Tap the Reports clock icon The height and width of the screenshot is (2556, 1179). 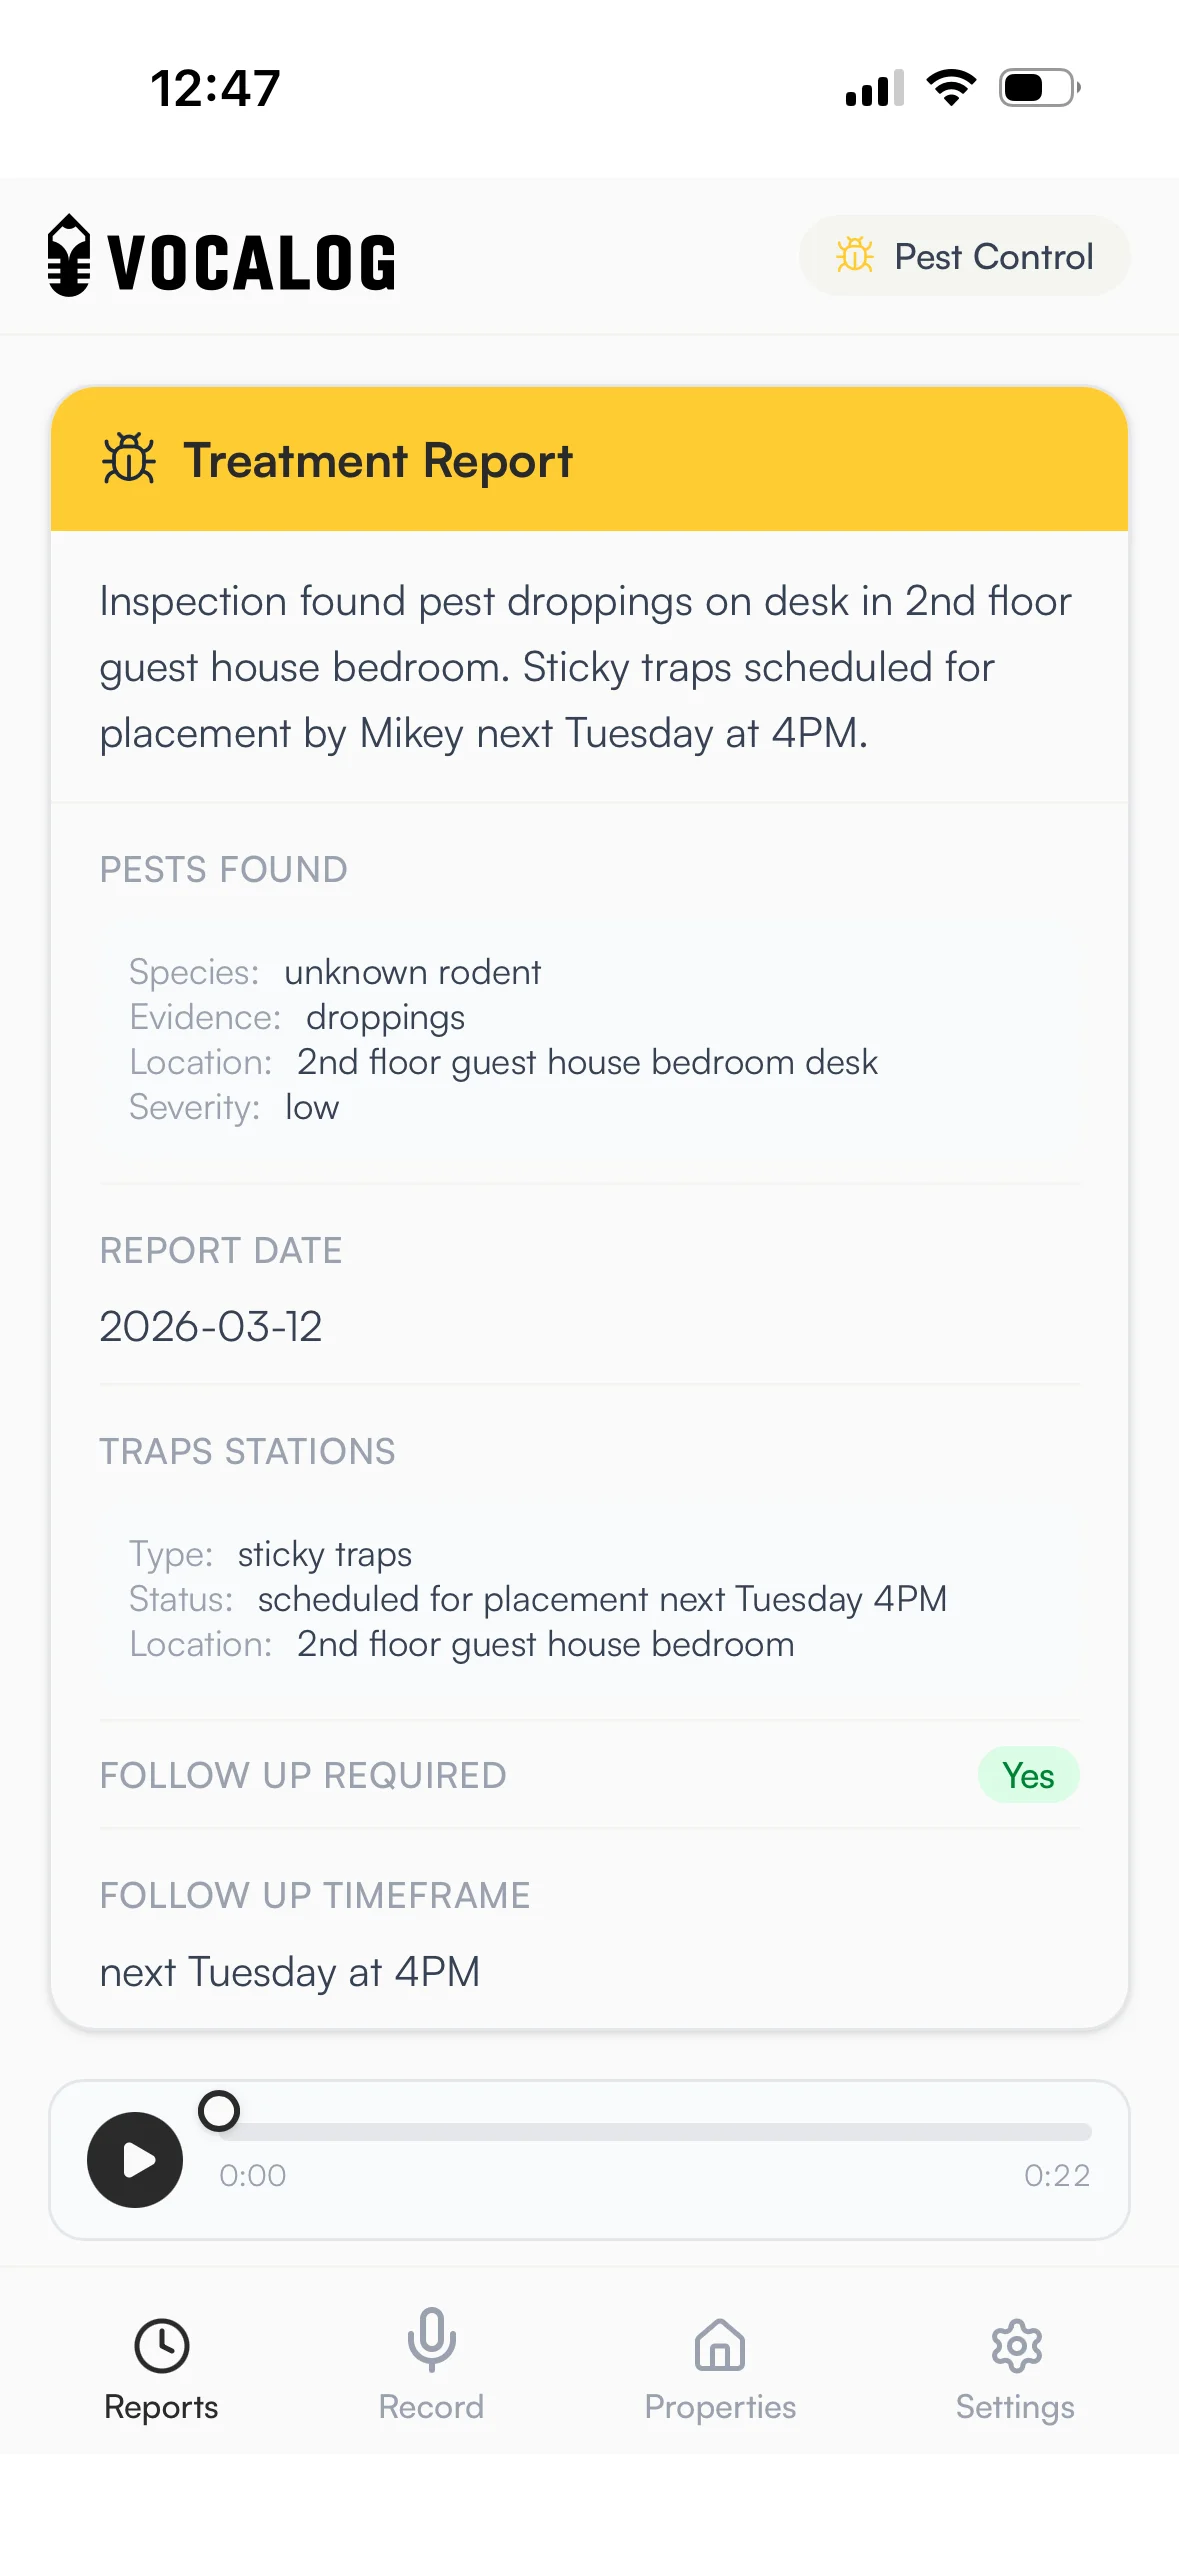point(161,2345)
